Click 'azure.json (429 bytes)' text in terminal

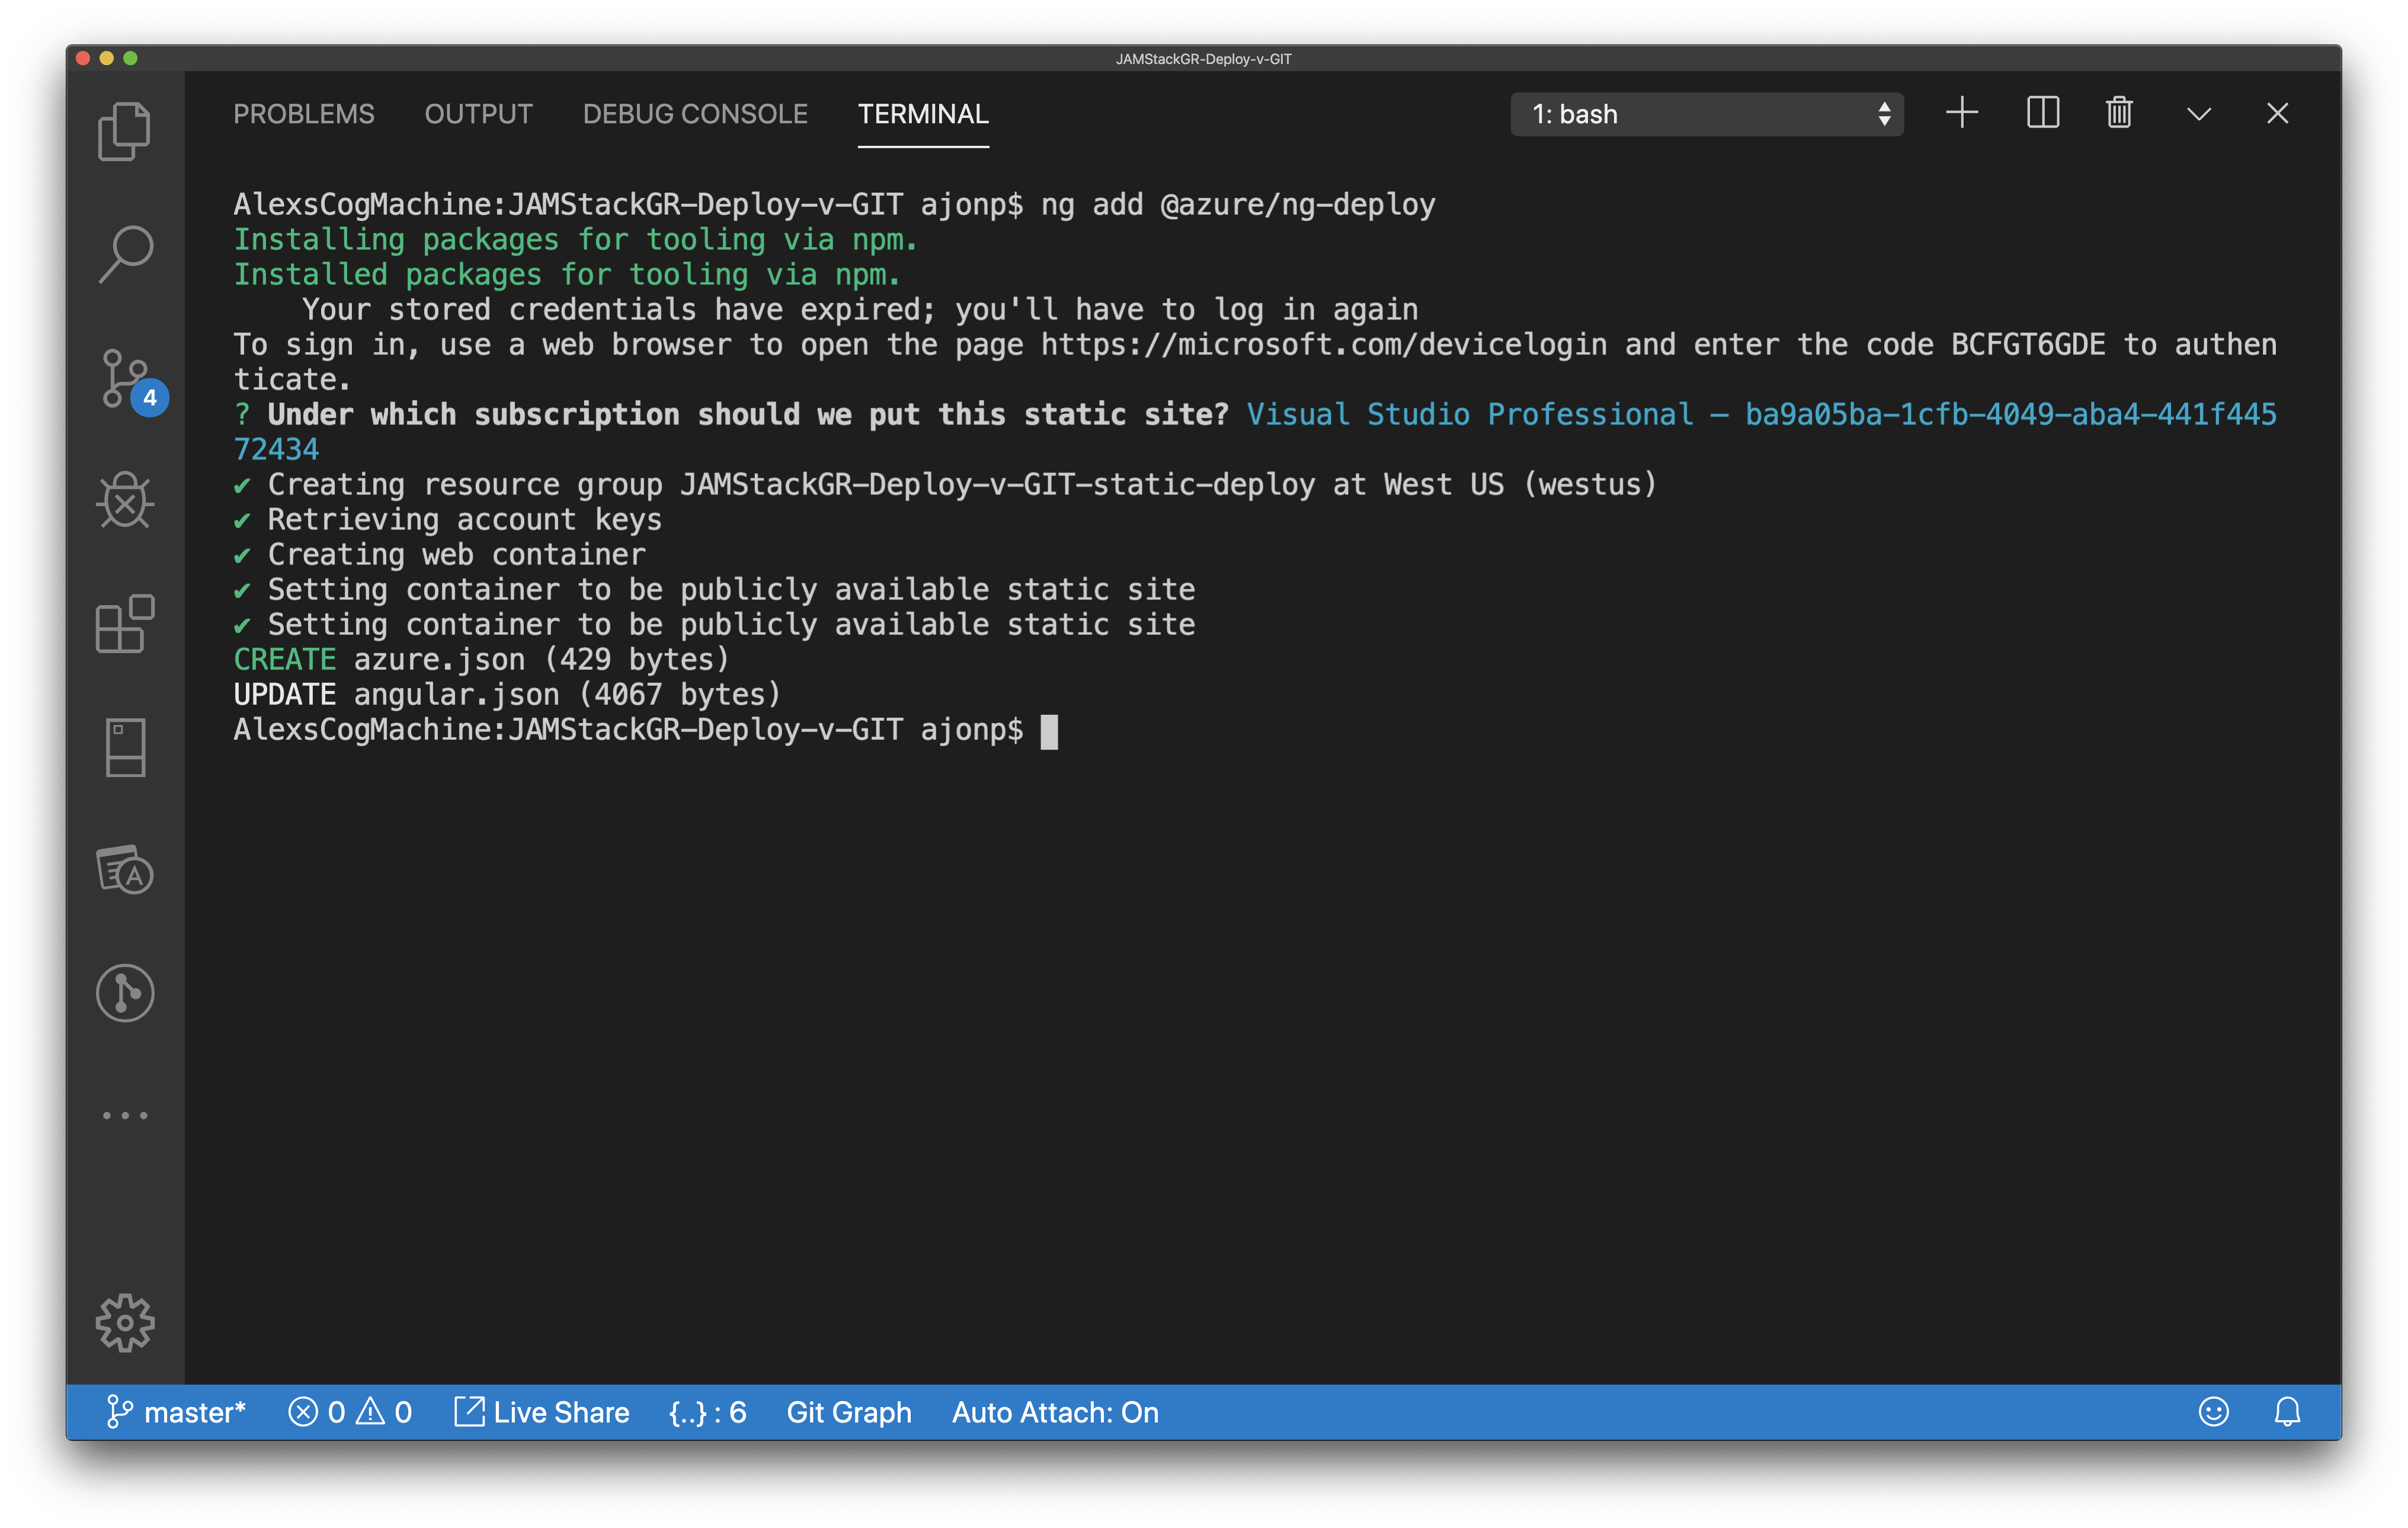(x=541, y=659)
